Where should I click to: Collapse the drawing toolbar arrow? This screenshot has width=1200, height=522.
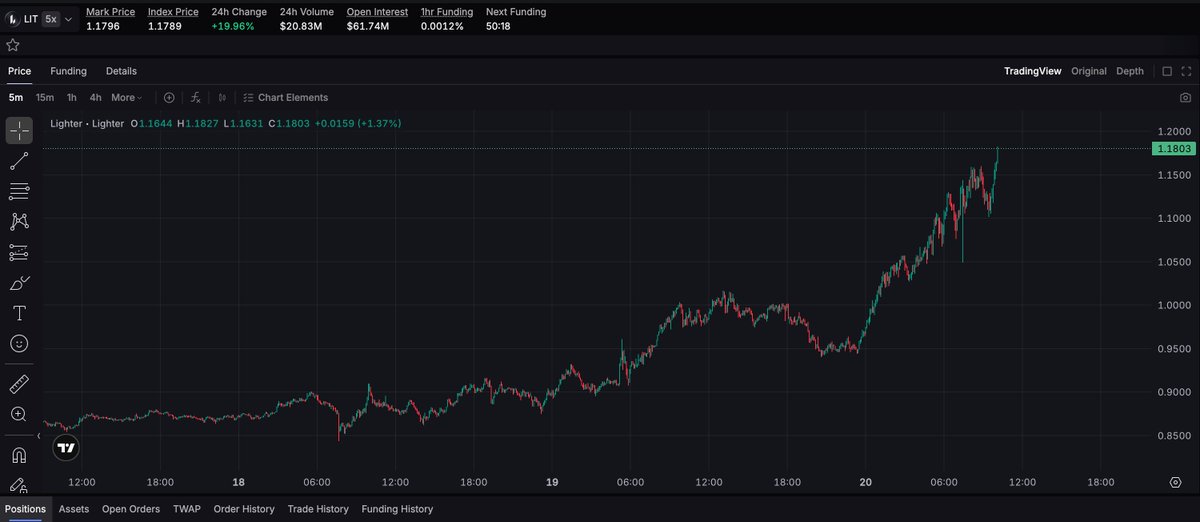[x=40, y=437]
